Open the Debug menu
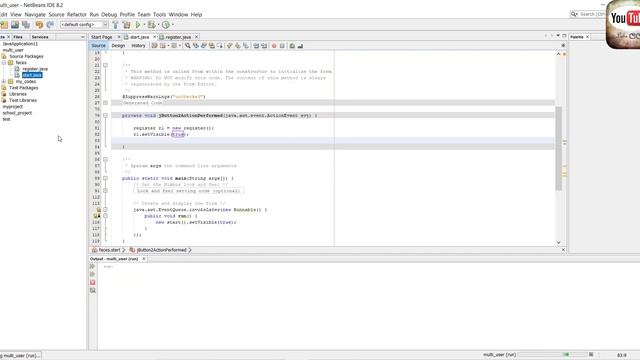The height and width of the screenshot is (360, 640). 109,14
